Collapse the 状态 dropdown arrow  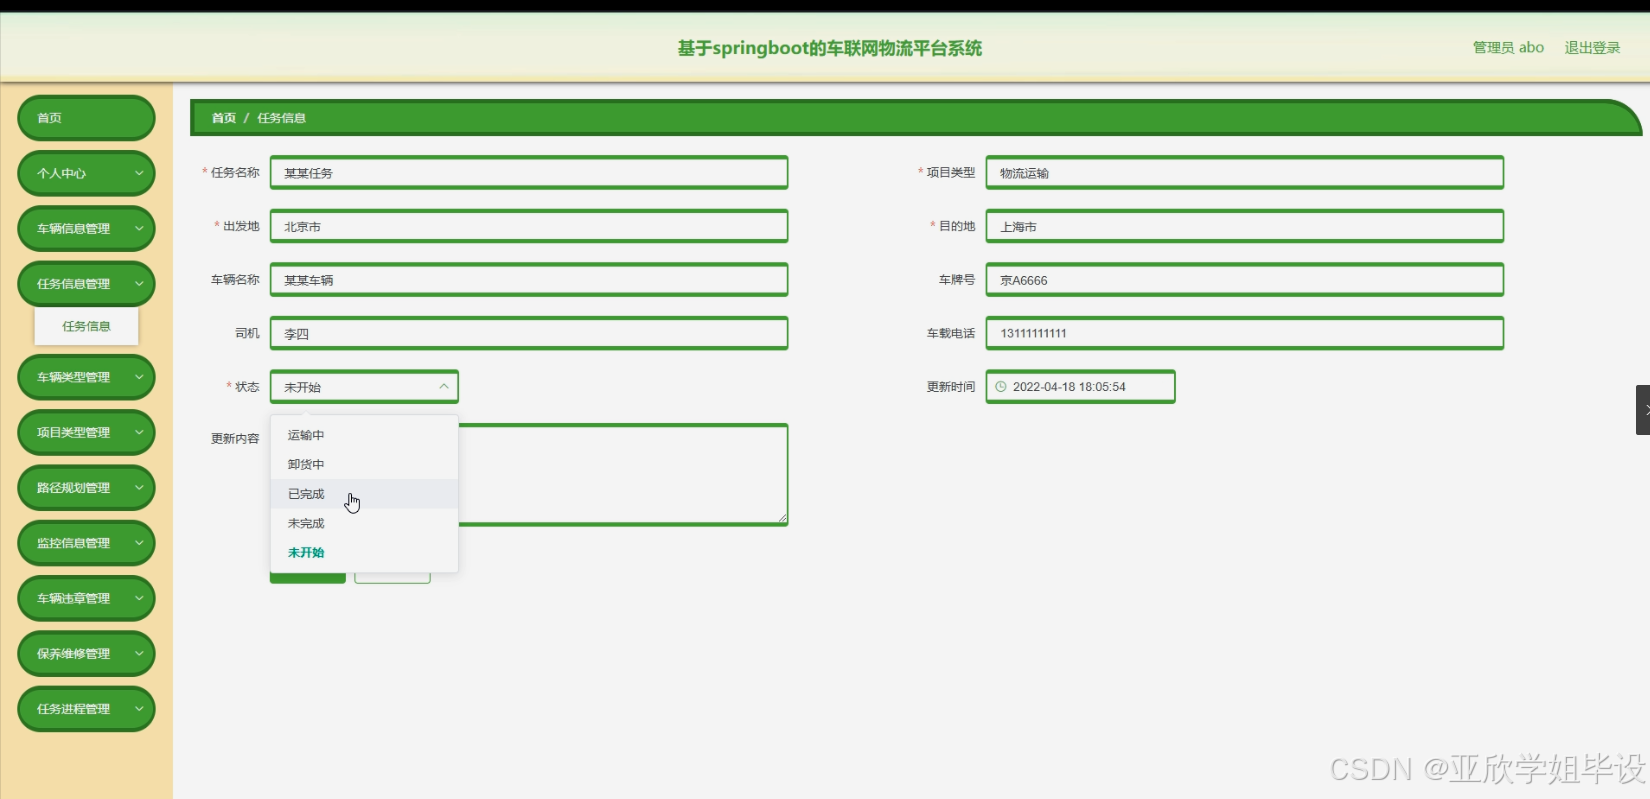point(444,387)
